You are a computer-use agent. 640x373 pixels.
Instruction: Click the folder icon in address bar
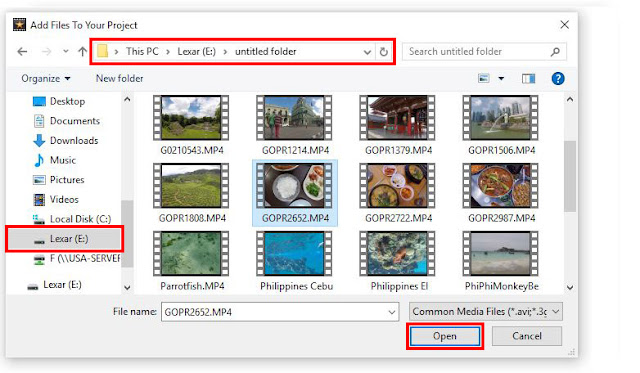(102, 51)
